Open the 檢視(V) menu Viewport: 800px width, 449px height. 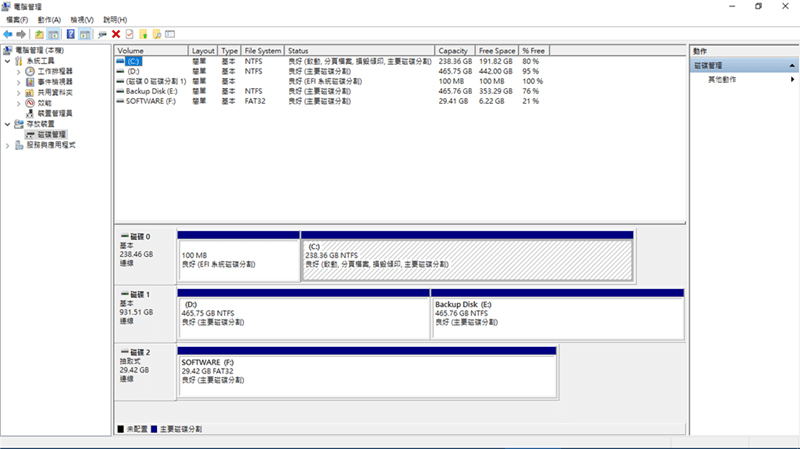click(82, 19)
